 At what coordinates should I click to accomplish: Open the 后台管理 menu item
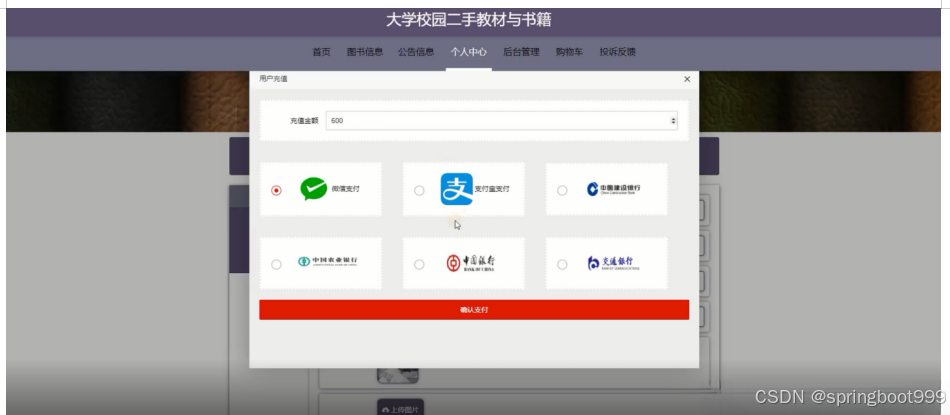(x=521, y=52)
